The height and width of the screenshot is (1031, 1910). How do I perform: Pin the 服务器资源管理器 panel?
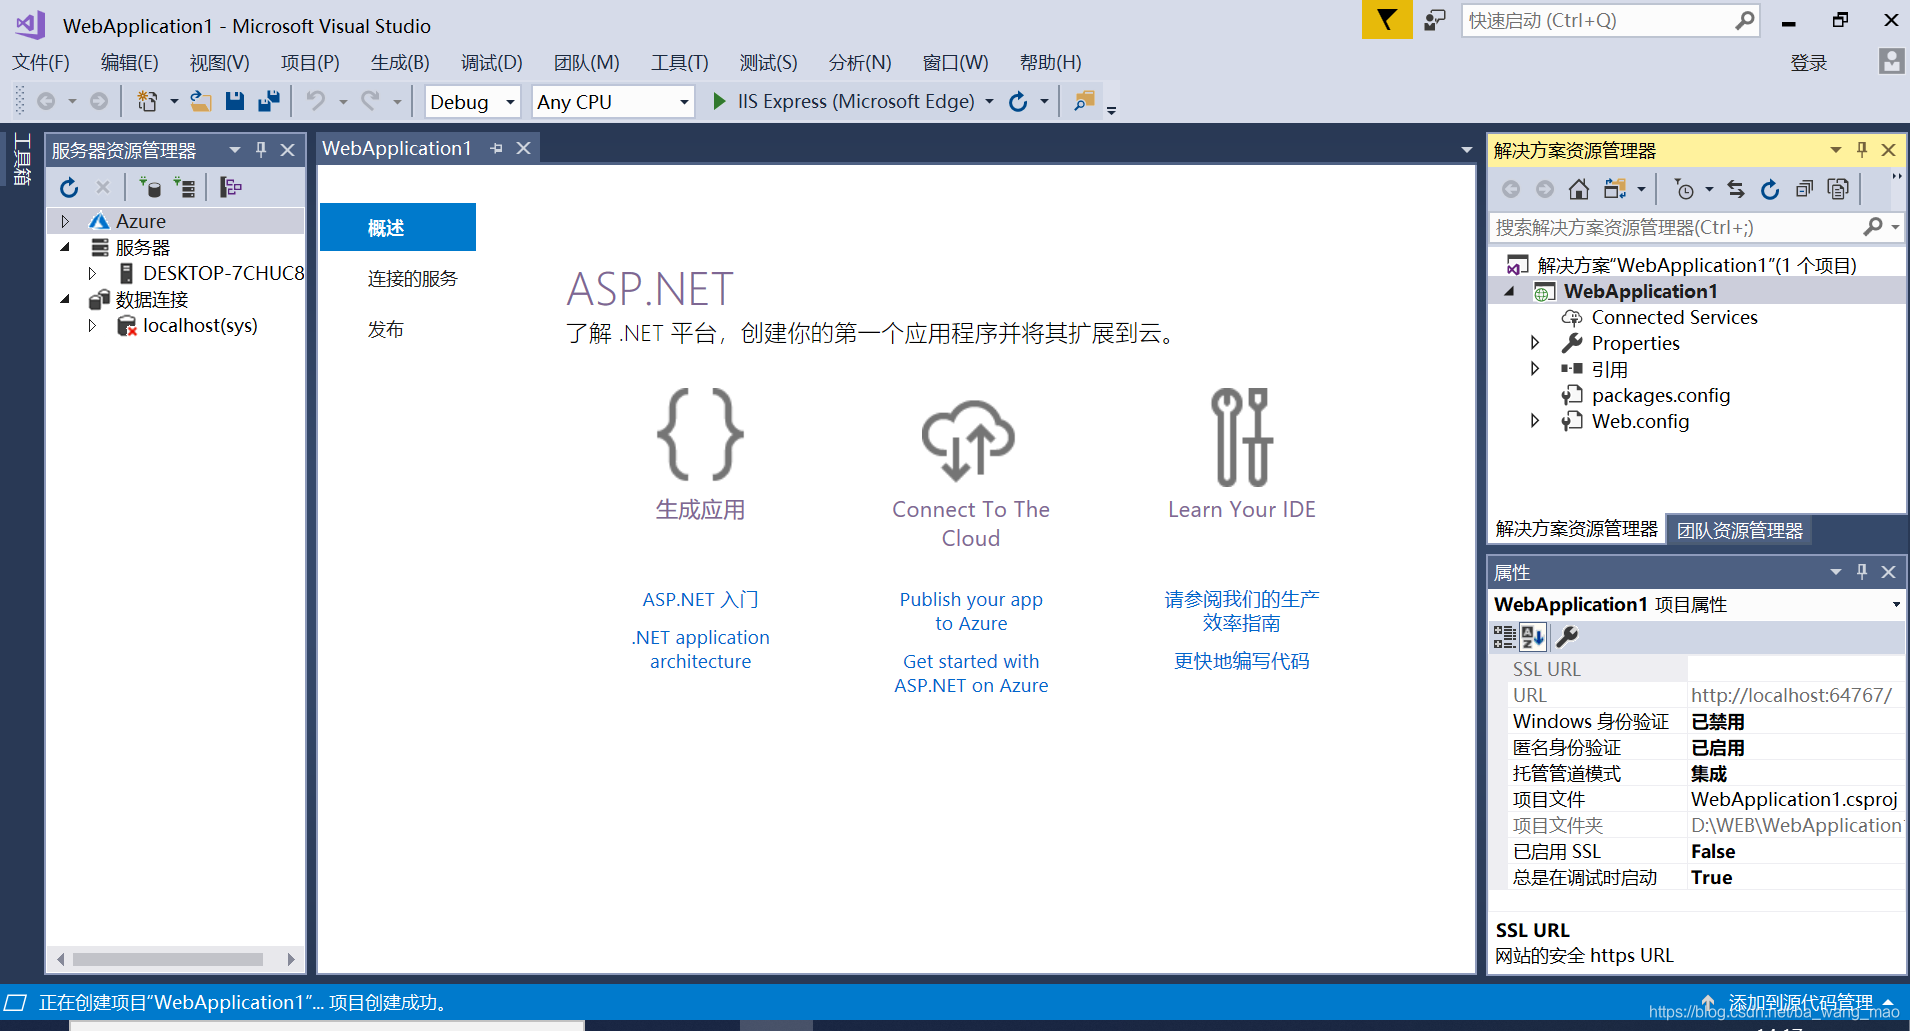coord(261,150)
